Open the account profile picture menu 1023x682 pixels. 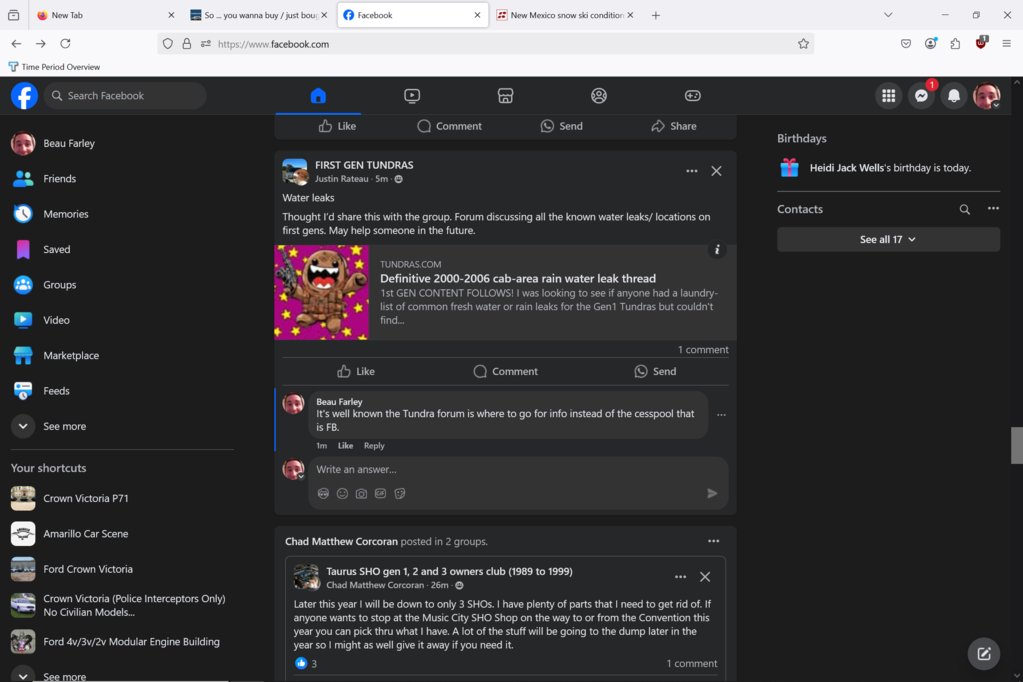986,96
